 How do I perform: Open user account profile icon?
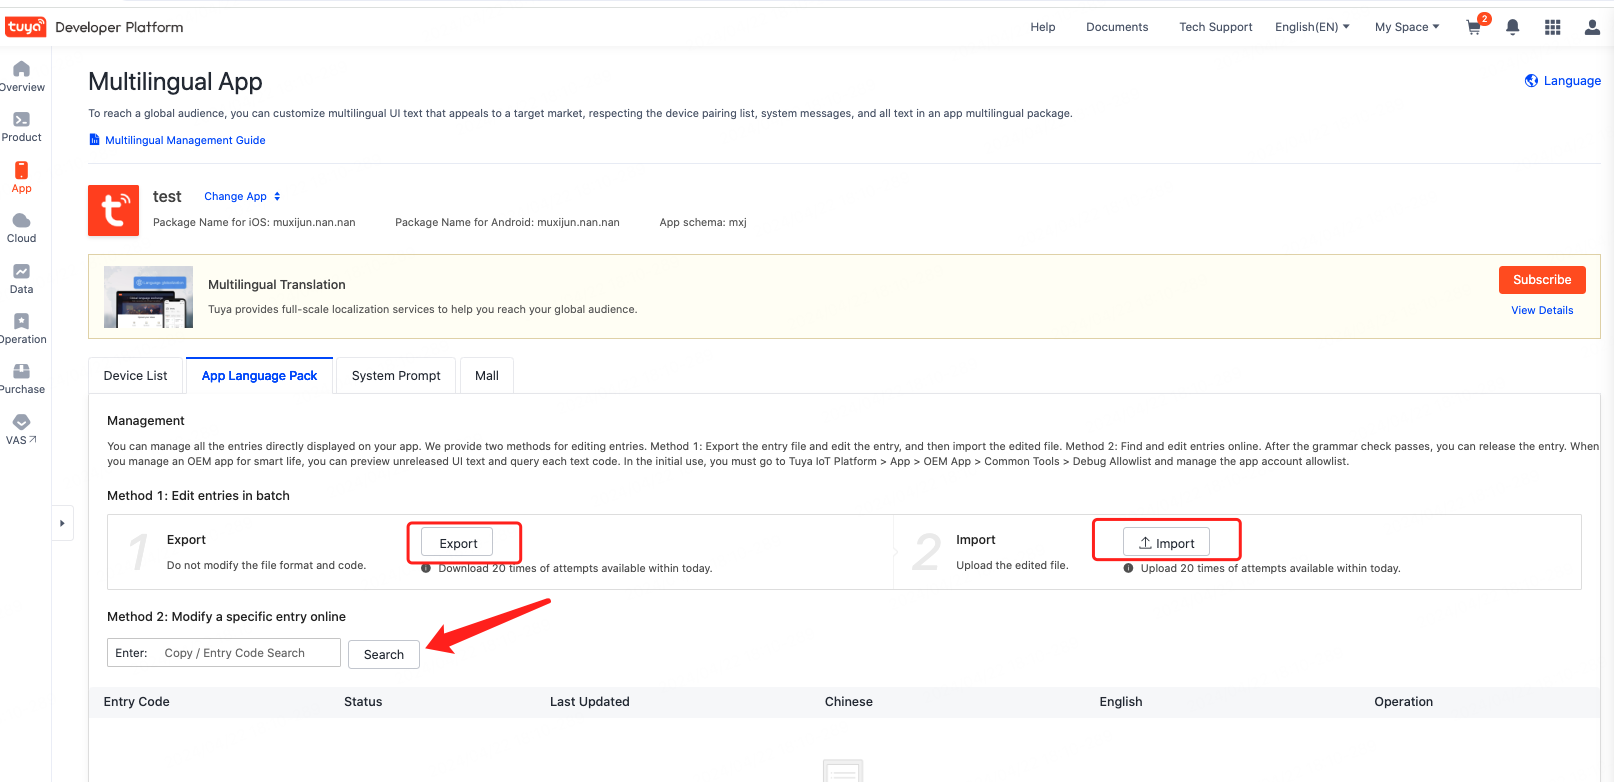pos(1592,27)
